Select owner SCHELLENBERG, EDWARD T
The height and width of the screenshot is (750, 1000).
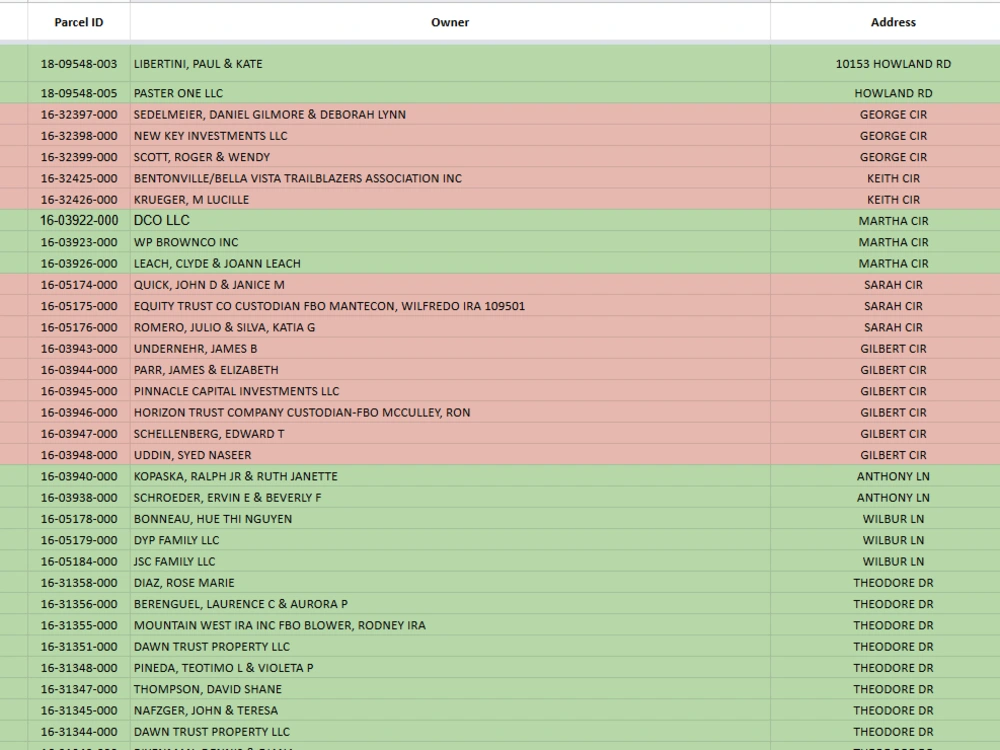click(x=450, y=434)
